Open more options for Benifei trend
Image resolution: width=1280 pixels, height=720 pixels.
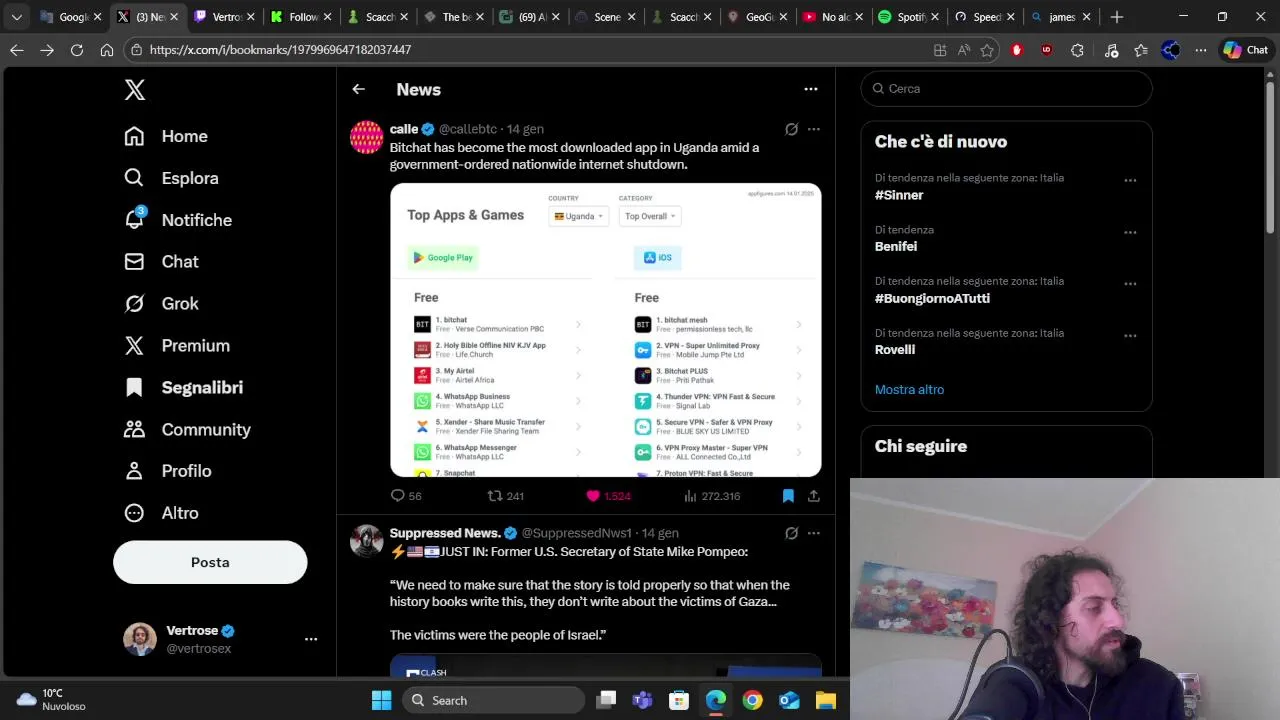[x=1130, y=233]
